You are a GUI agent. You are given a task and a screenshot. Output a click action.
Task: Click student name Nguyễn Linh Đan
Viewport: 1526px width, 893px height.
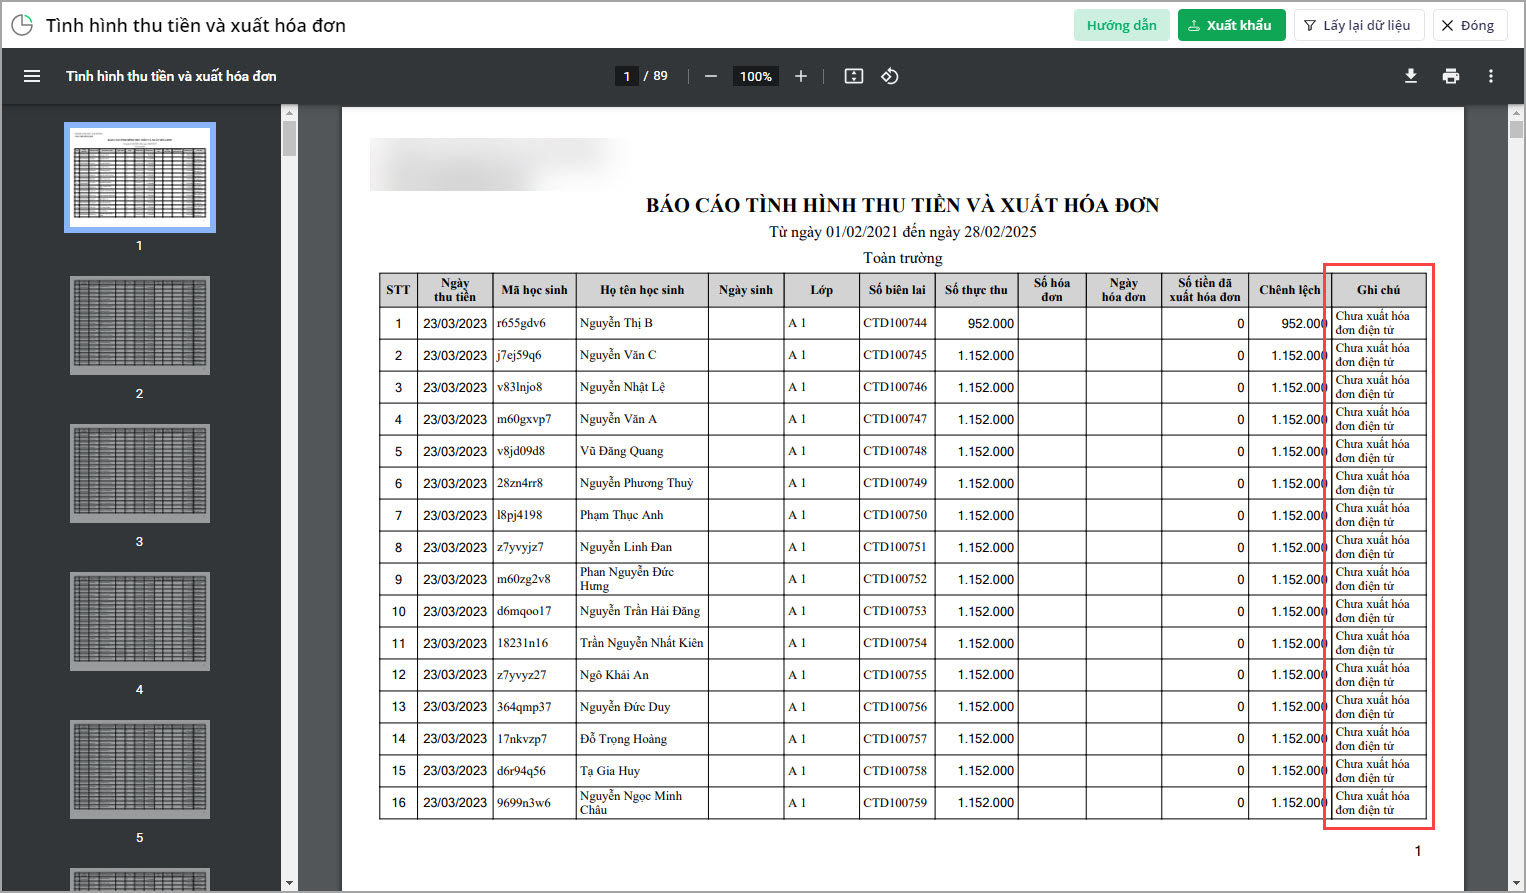[626, 547]
